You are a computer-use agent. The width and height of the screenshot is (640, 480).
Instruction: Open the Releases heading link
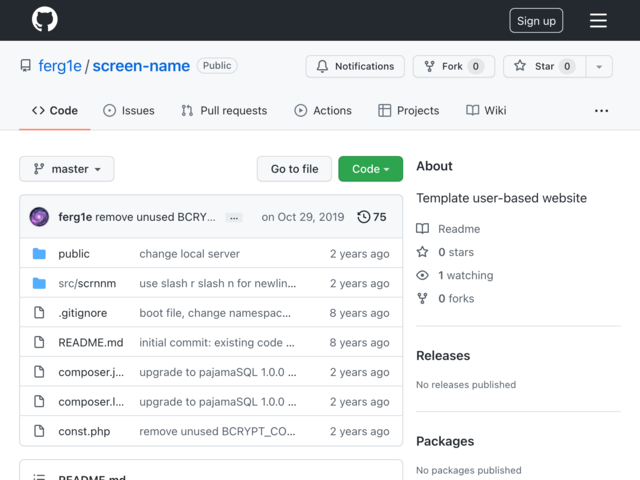(x=443, y=355)
